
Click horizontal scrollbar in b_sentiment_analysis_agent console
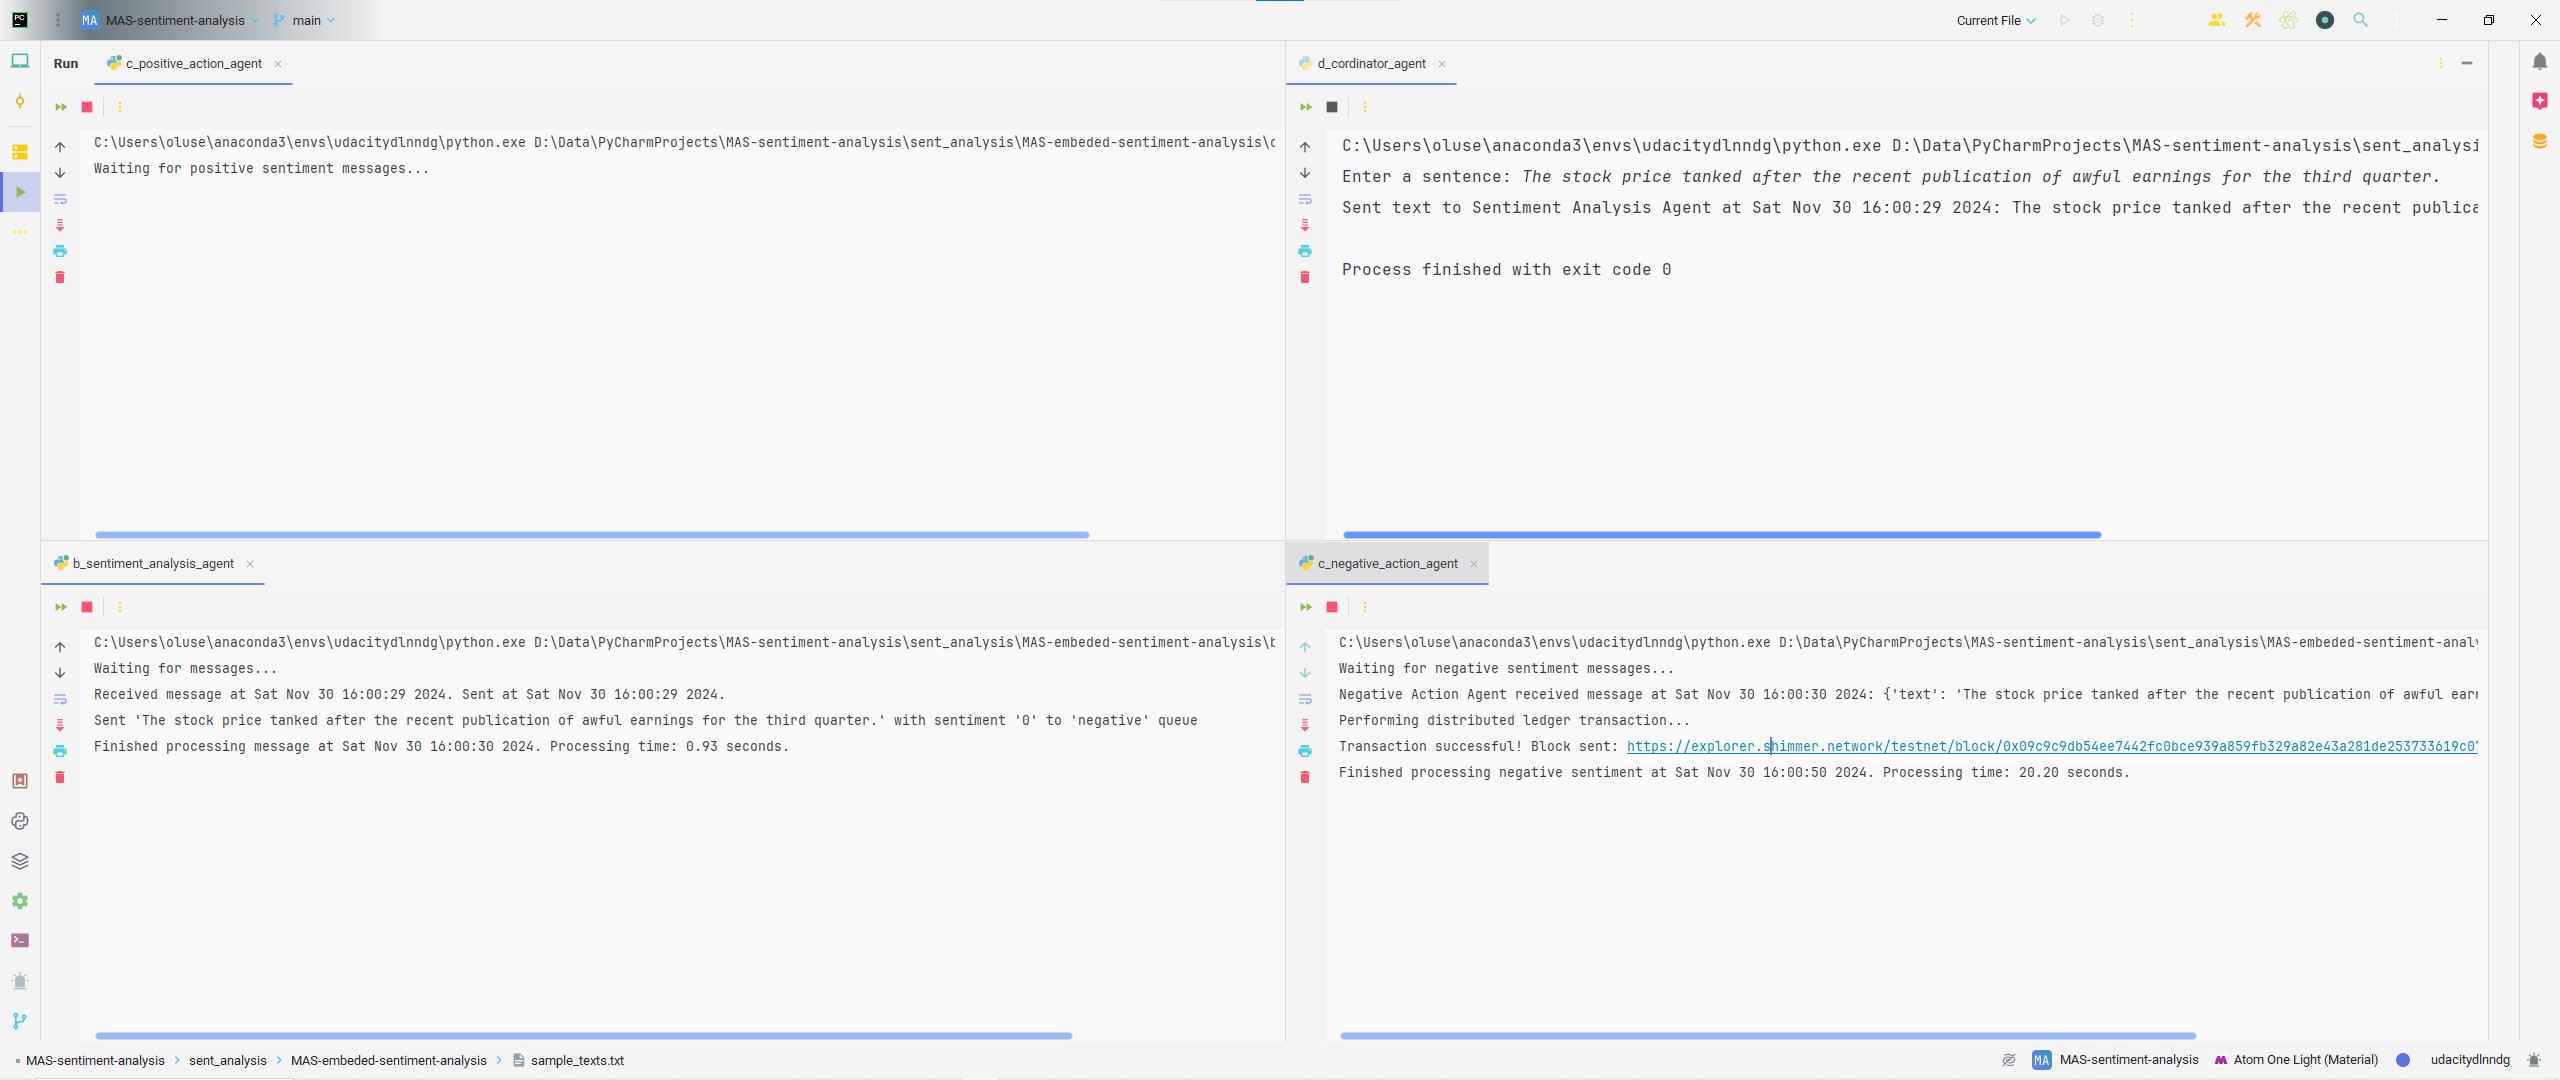(x=583, y=1035)
